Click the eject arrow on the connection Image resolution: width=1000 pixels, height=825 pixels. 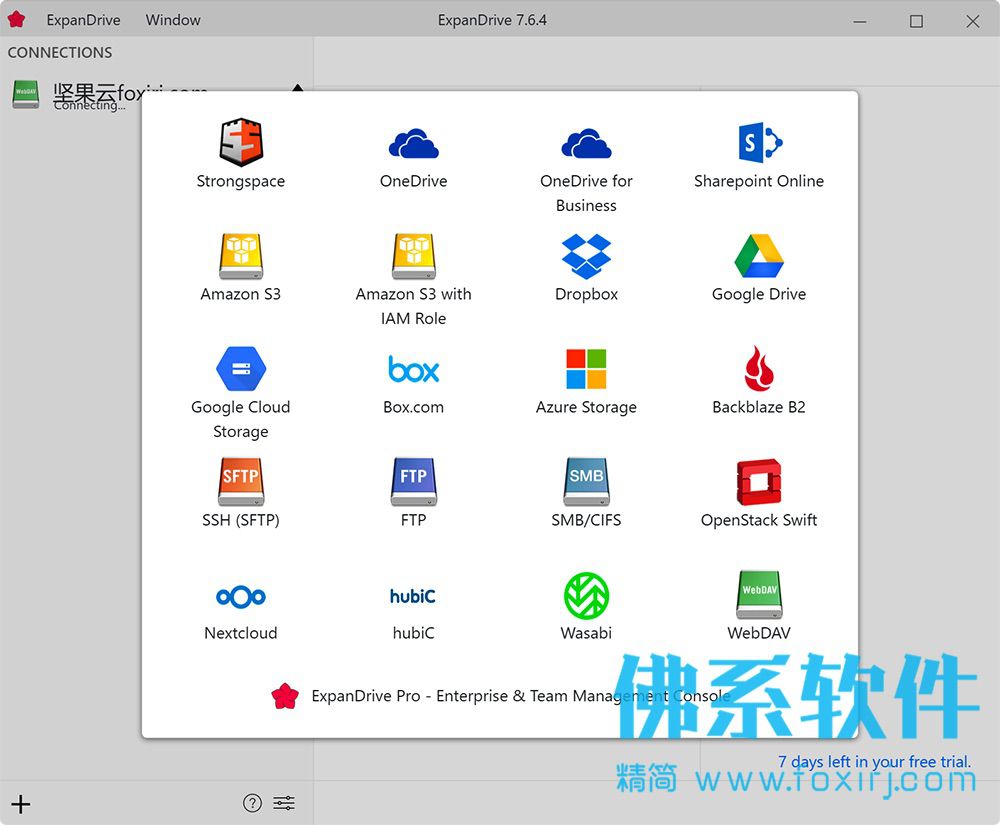click(297, 87)
